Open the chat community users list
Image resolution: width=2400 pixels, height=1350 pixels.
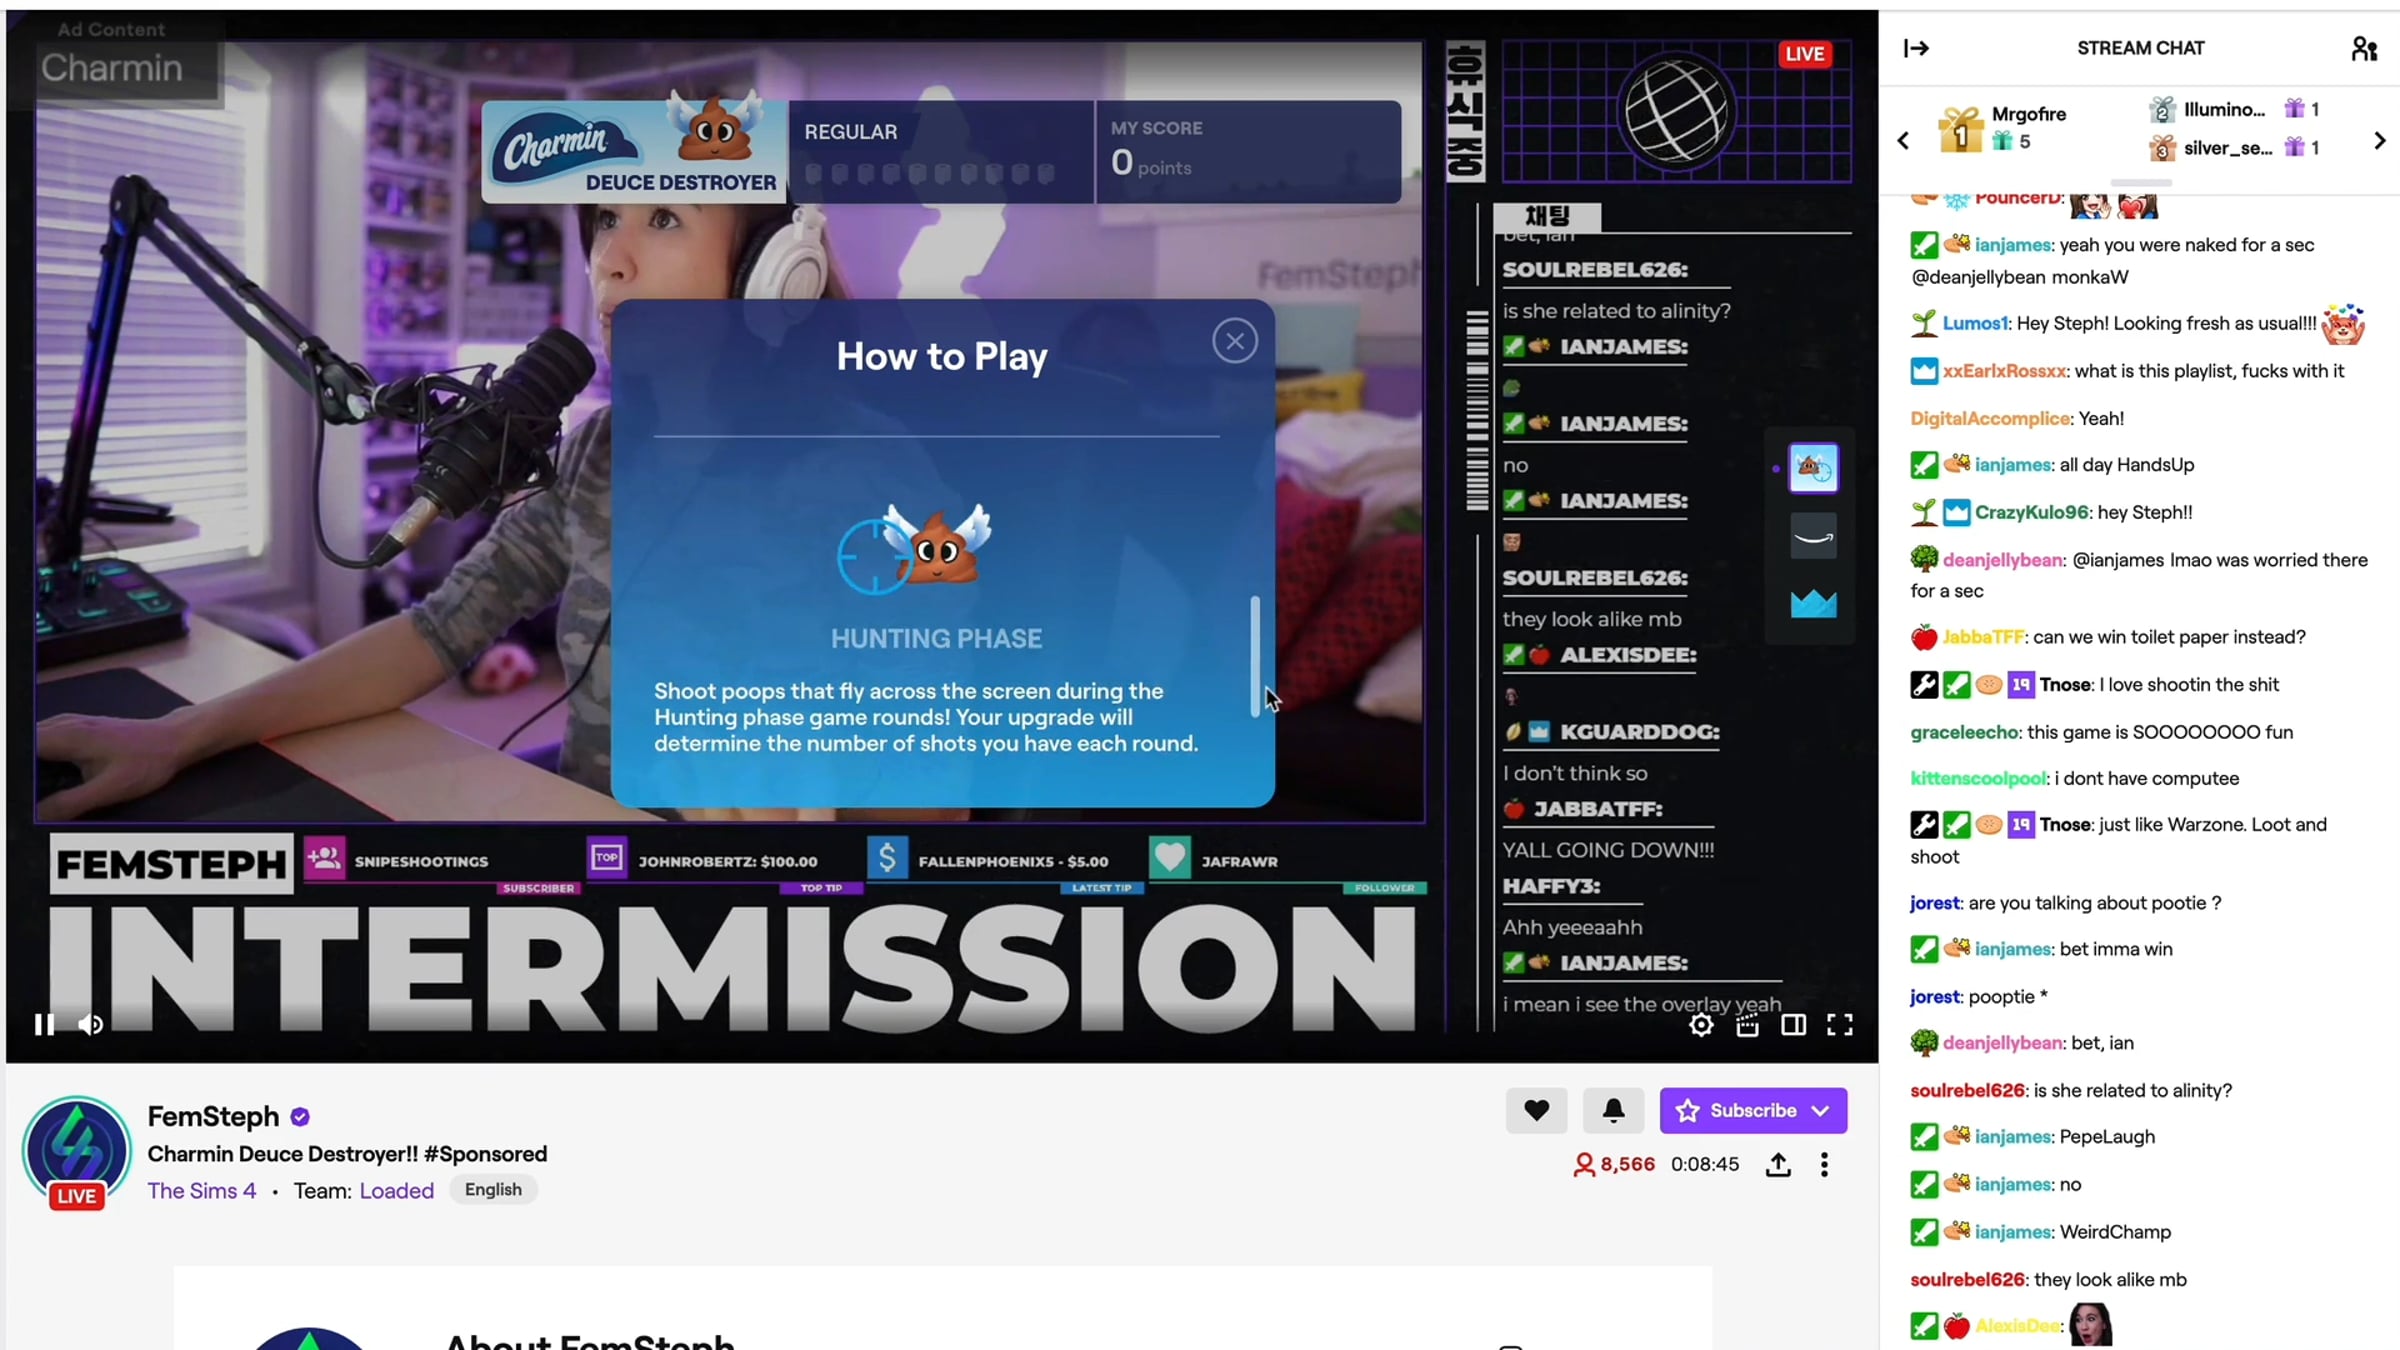point(2364,48)
